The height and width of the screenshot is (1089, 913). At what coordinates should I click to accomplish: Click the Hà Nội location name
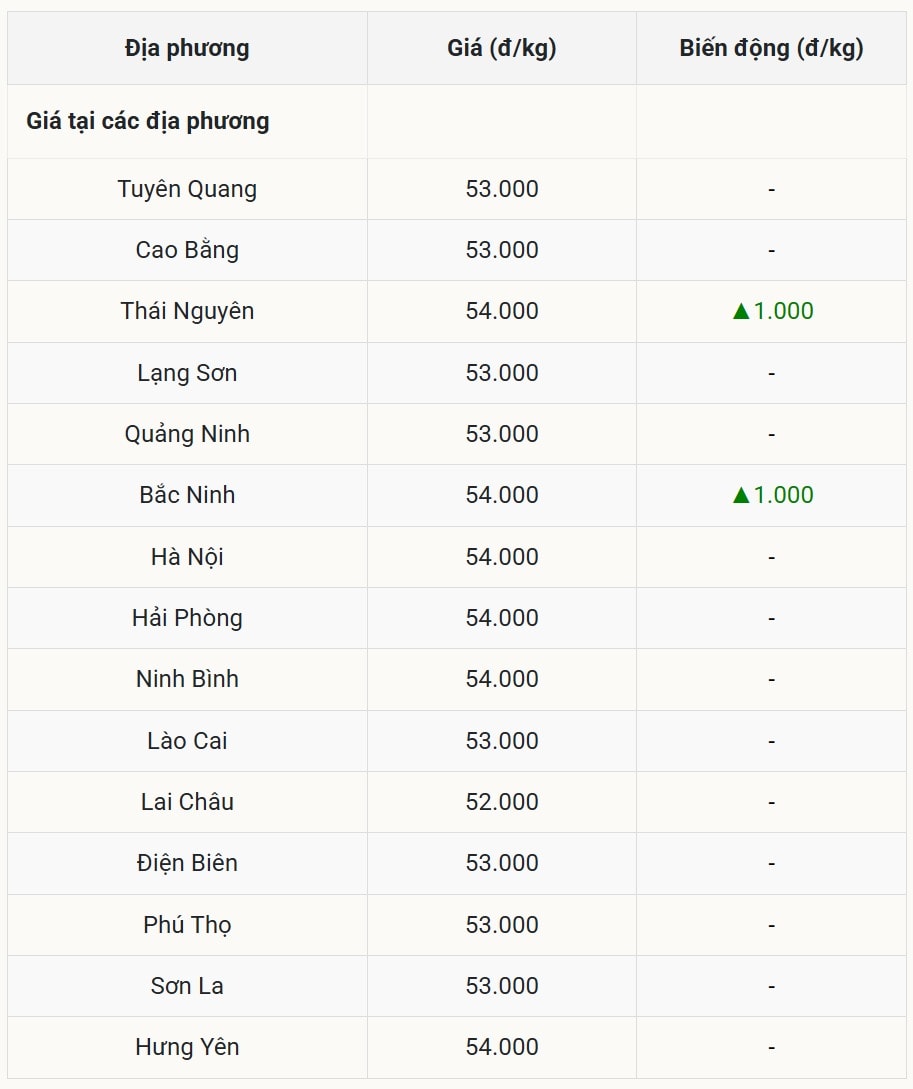point(187,557)
